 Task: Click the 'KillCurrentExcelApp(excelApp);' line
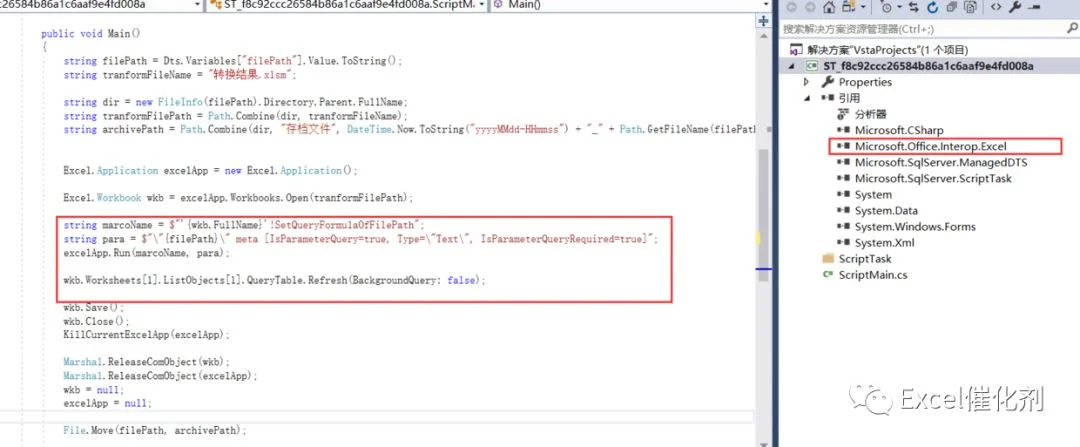(x=146, y=335)
